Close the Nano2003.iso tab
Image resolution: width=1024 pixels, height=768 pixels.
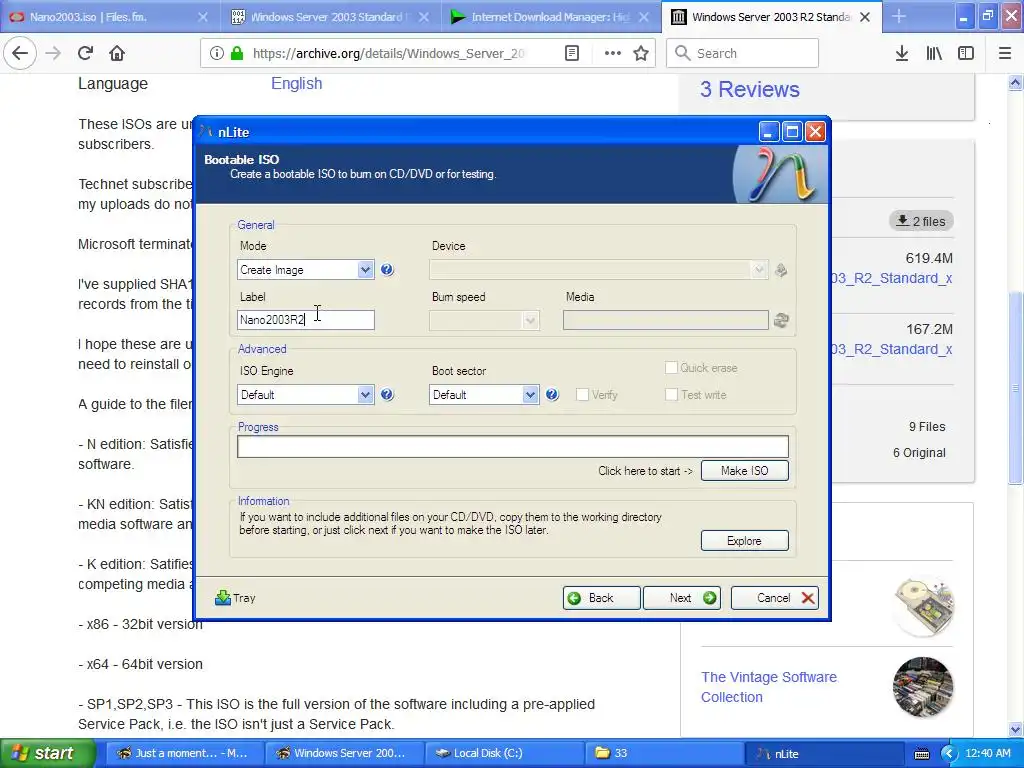tap(203, 17)
